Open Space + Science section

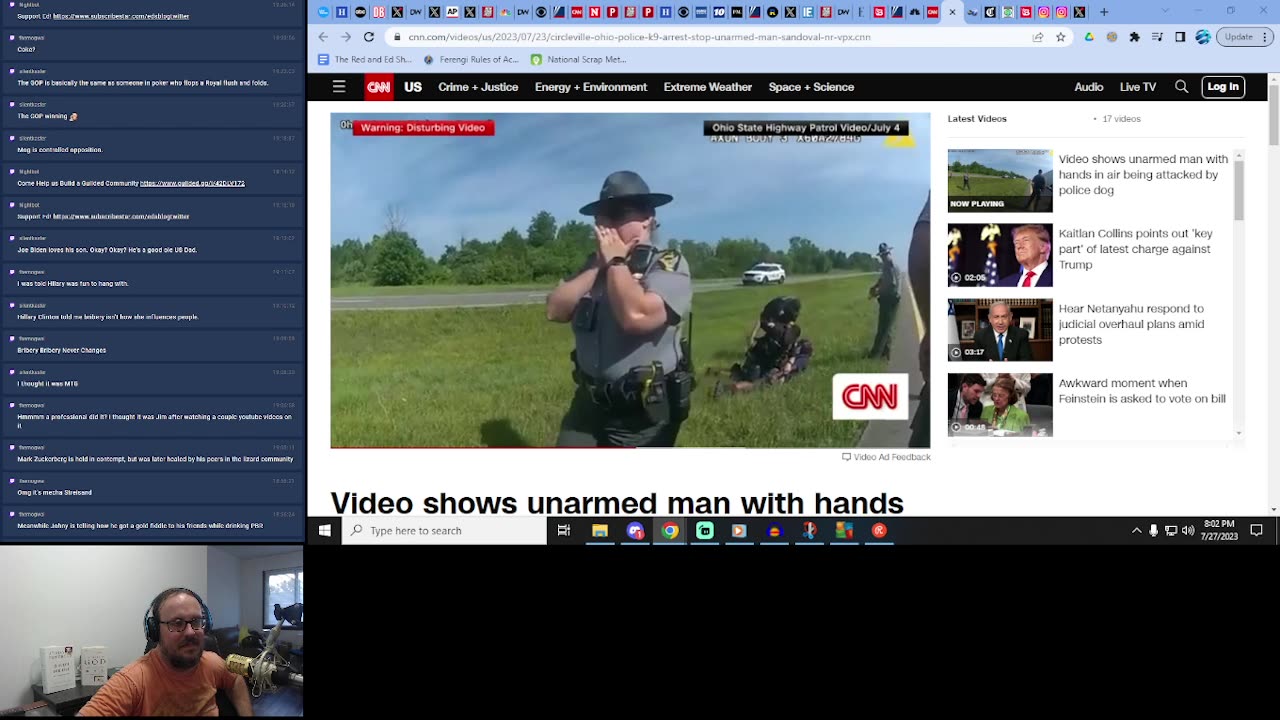[x=811, y=87]
